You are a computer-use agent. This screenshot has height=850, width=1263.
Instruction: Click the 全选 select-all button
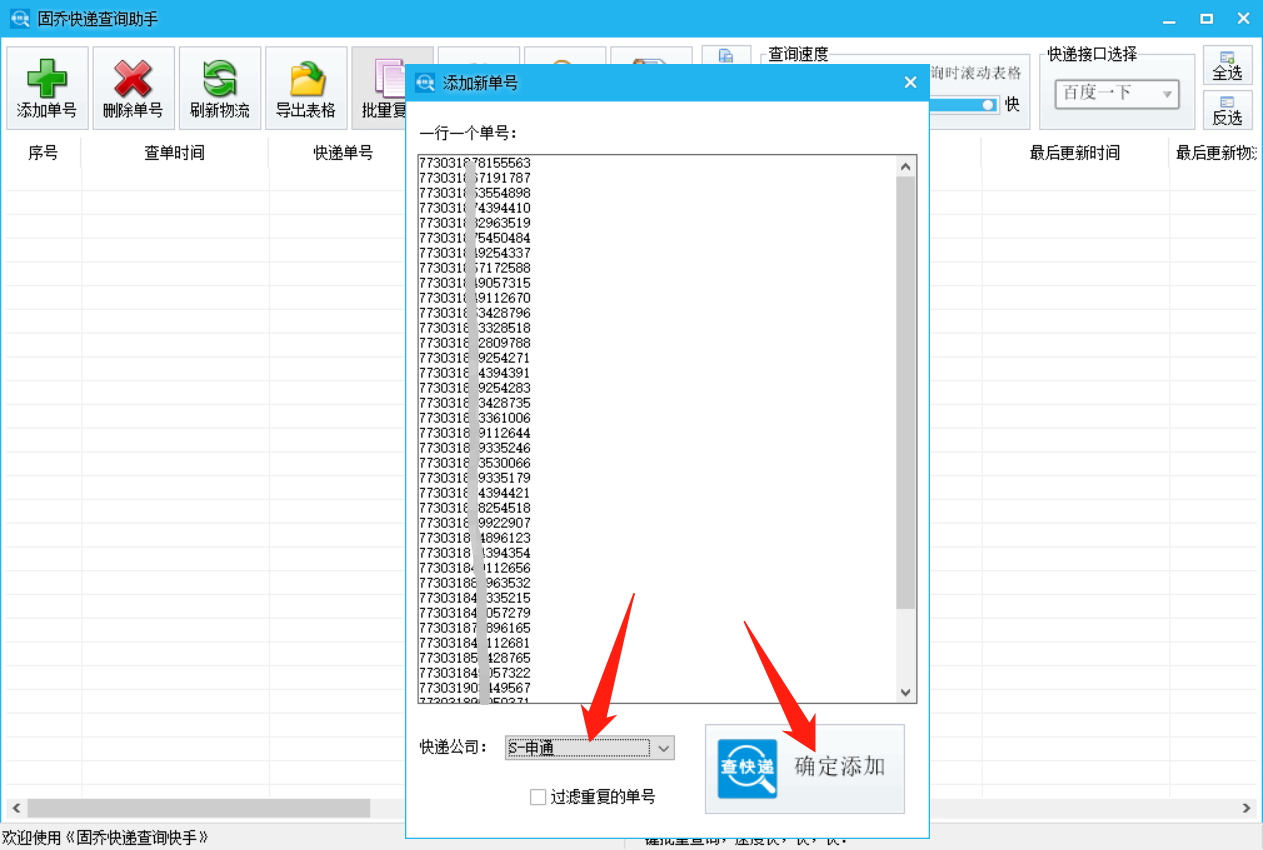(1227, 65)
